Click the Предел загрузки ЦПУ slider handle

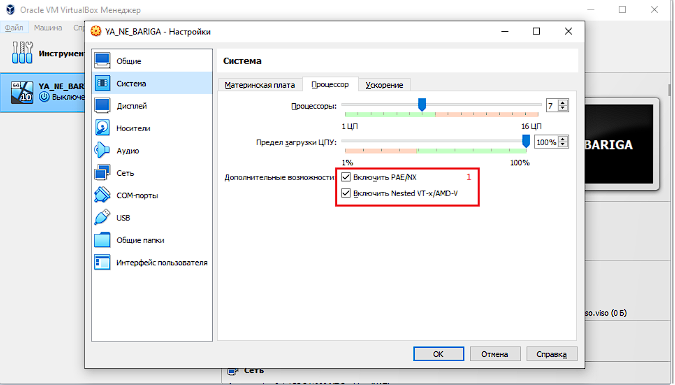pyautogui.click(x=526, y=141)
